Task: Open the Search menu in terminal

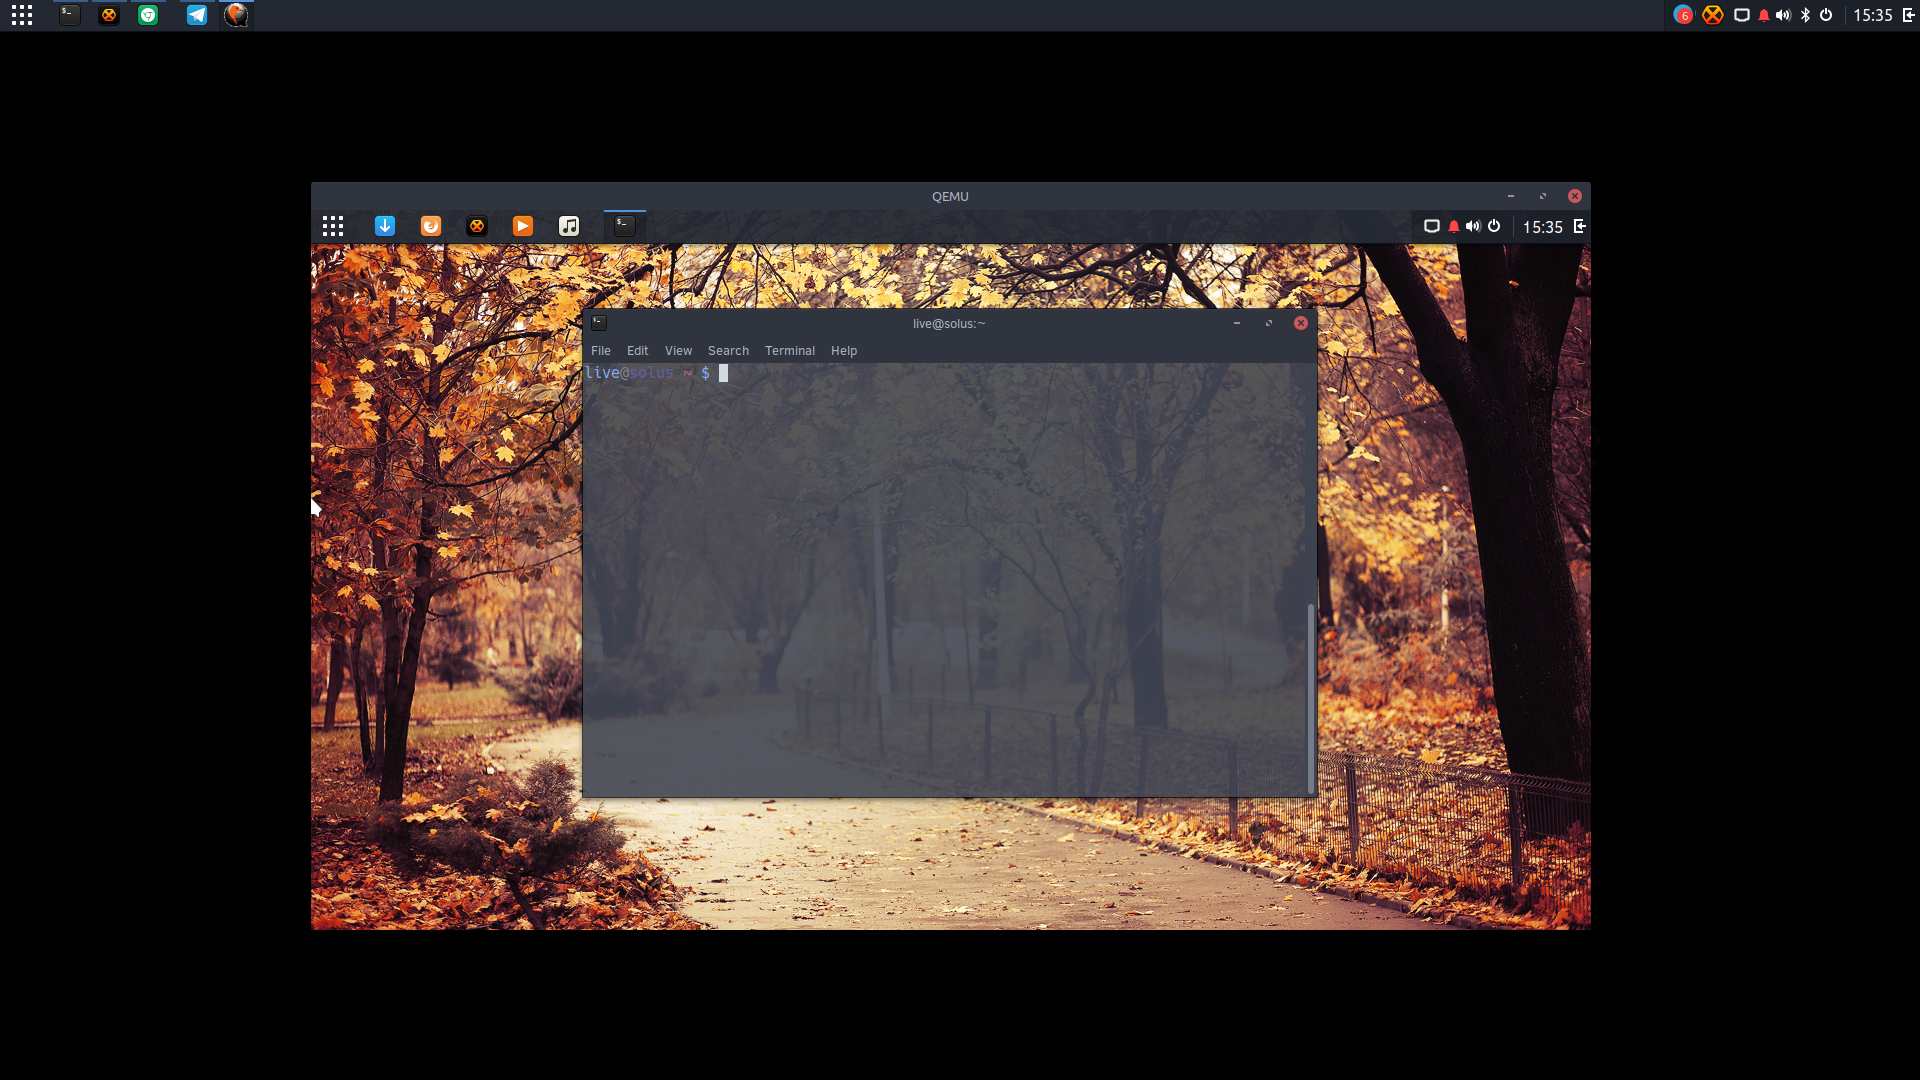Action: [728, 351]
